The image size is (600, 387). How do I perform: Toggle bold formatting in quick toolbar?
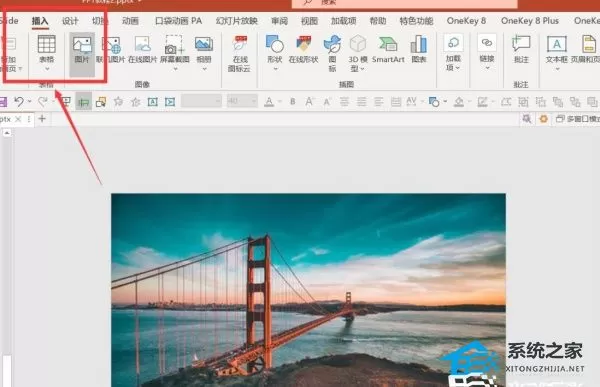pyautogui.click(x=293, y=102)
